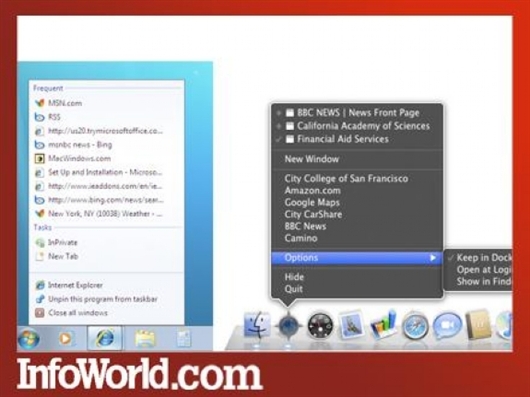Open the Mail stamp icon in Dock
530x397 pixels.
coord(352,325)
